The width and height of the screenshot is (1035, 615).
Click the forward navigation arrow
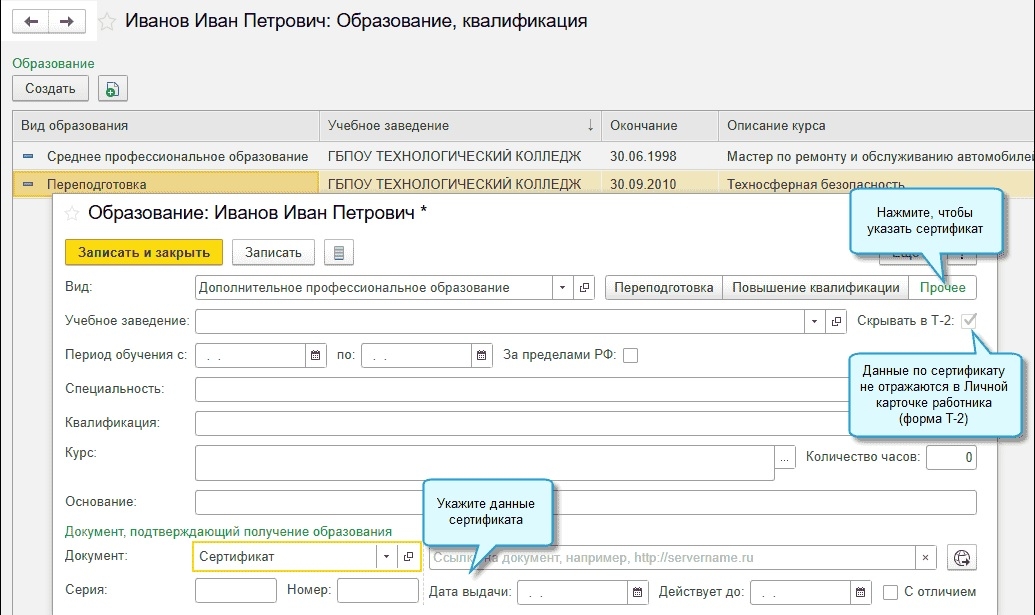pyautogui.click(x=67, y=21)
